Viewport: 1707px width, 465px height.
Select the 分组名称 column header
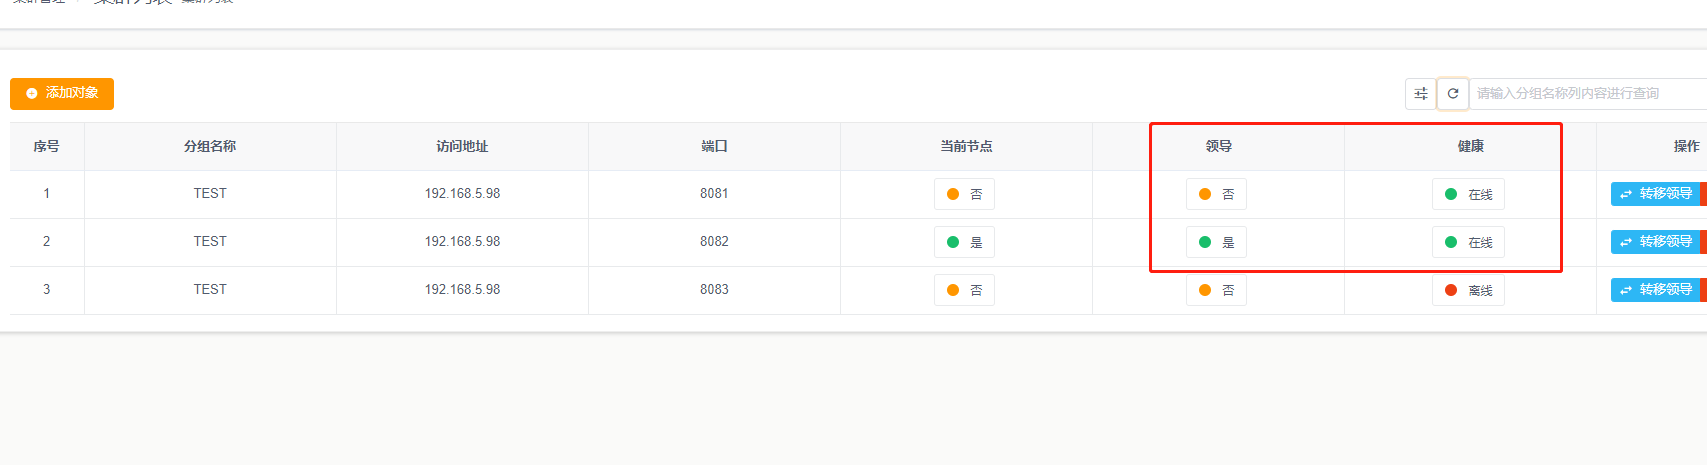click(210, 146)
